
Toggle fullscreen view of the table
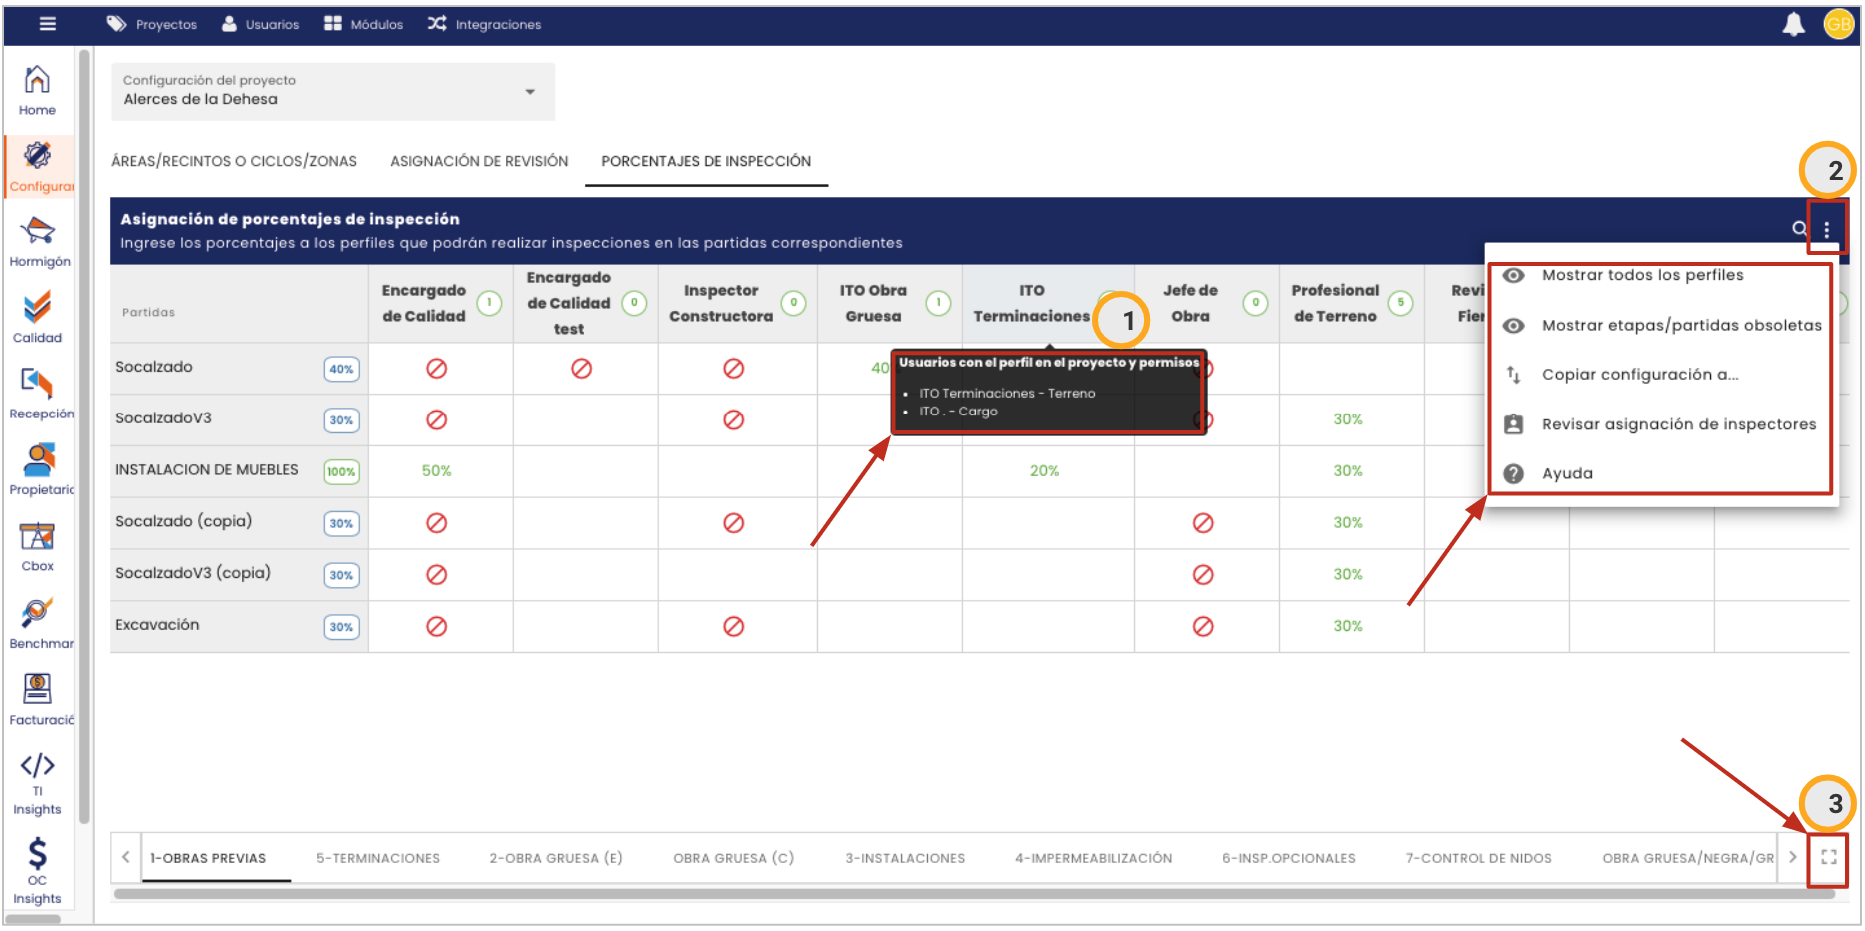[1828, 858]
